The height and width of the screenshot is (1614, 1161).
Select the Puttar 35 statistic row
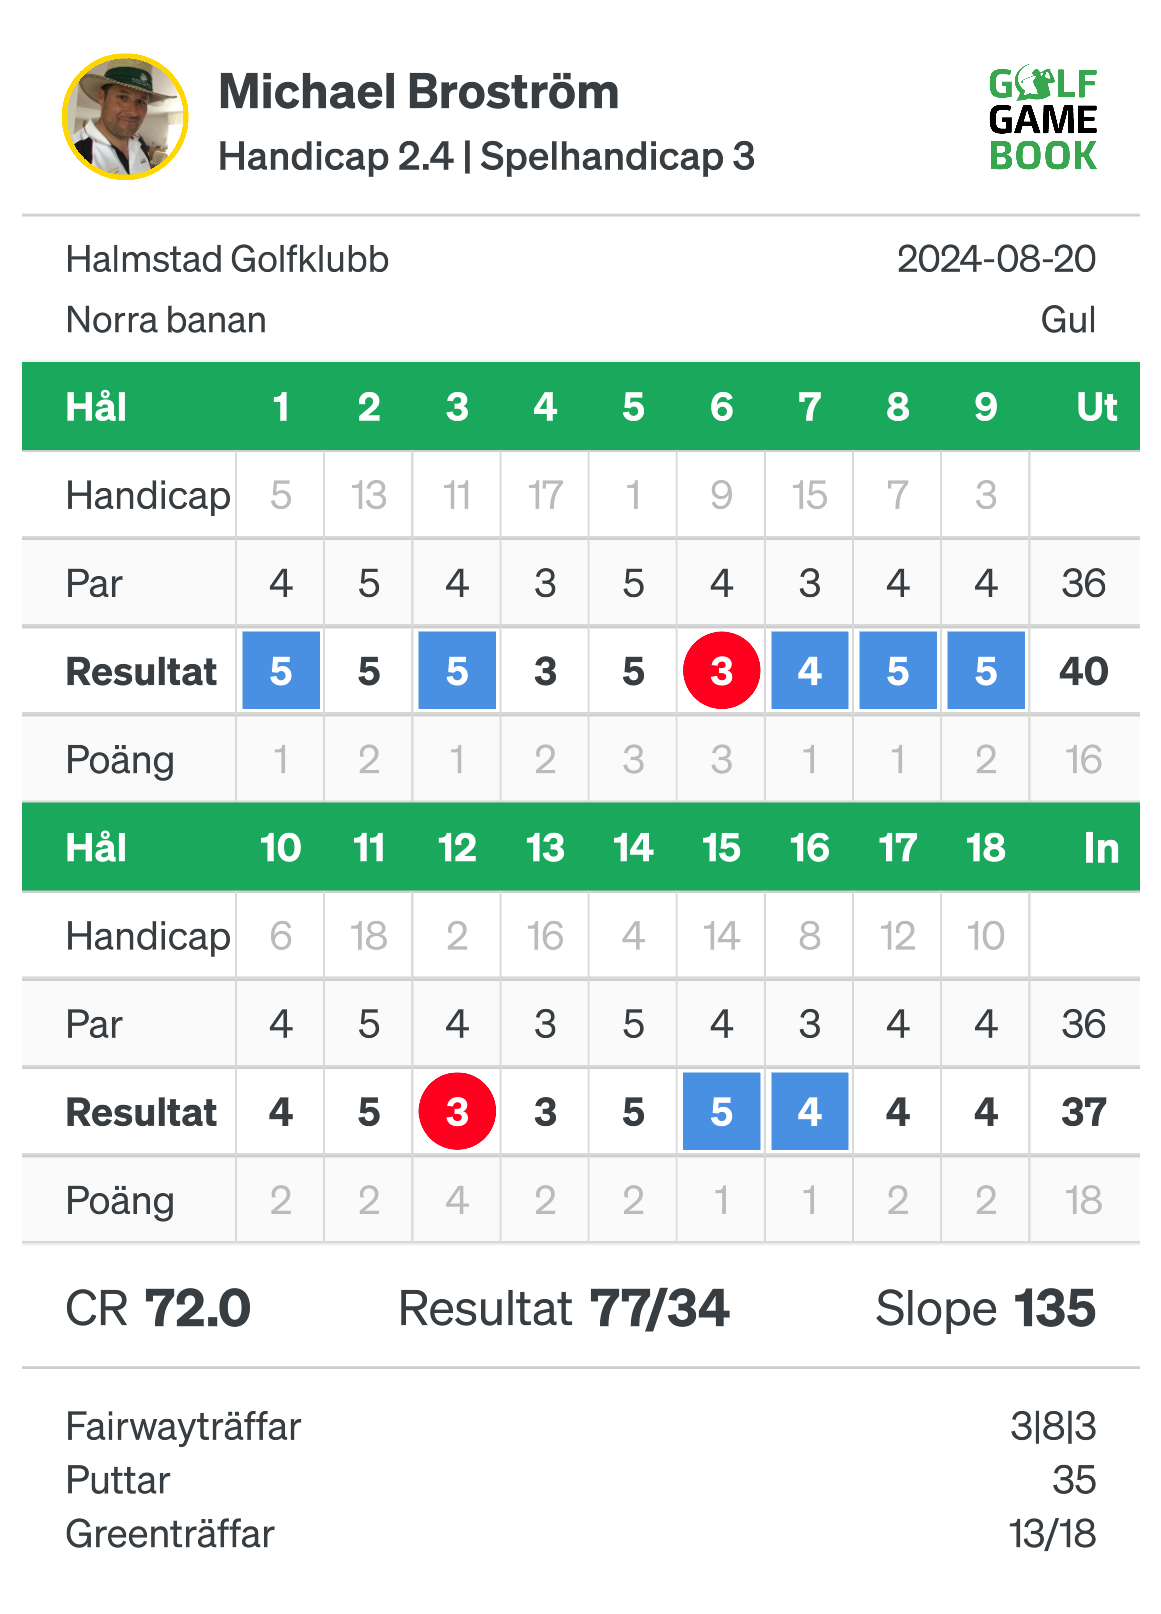pos(581,1480)
